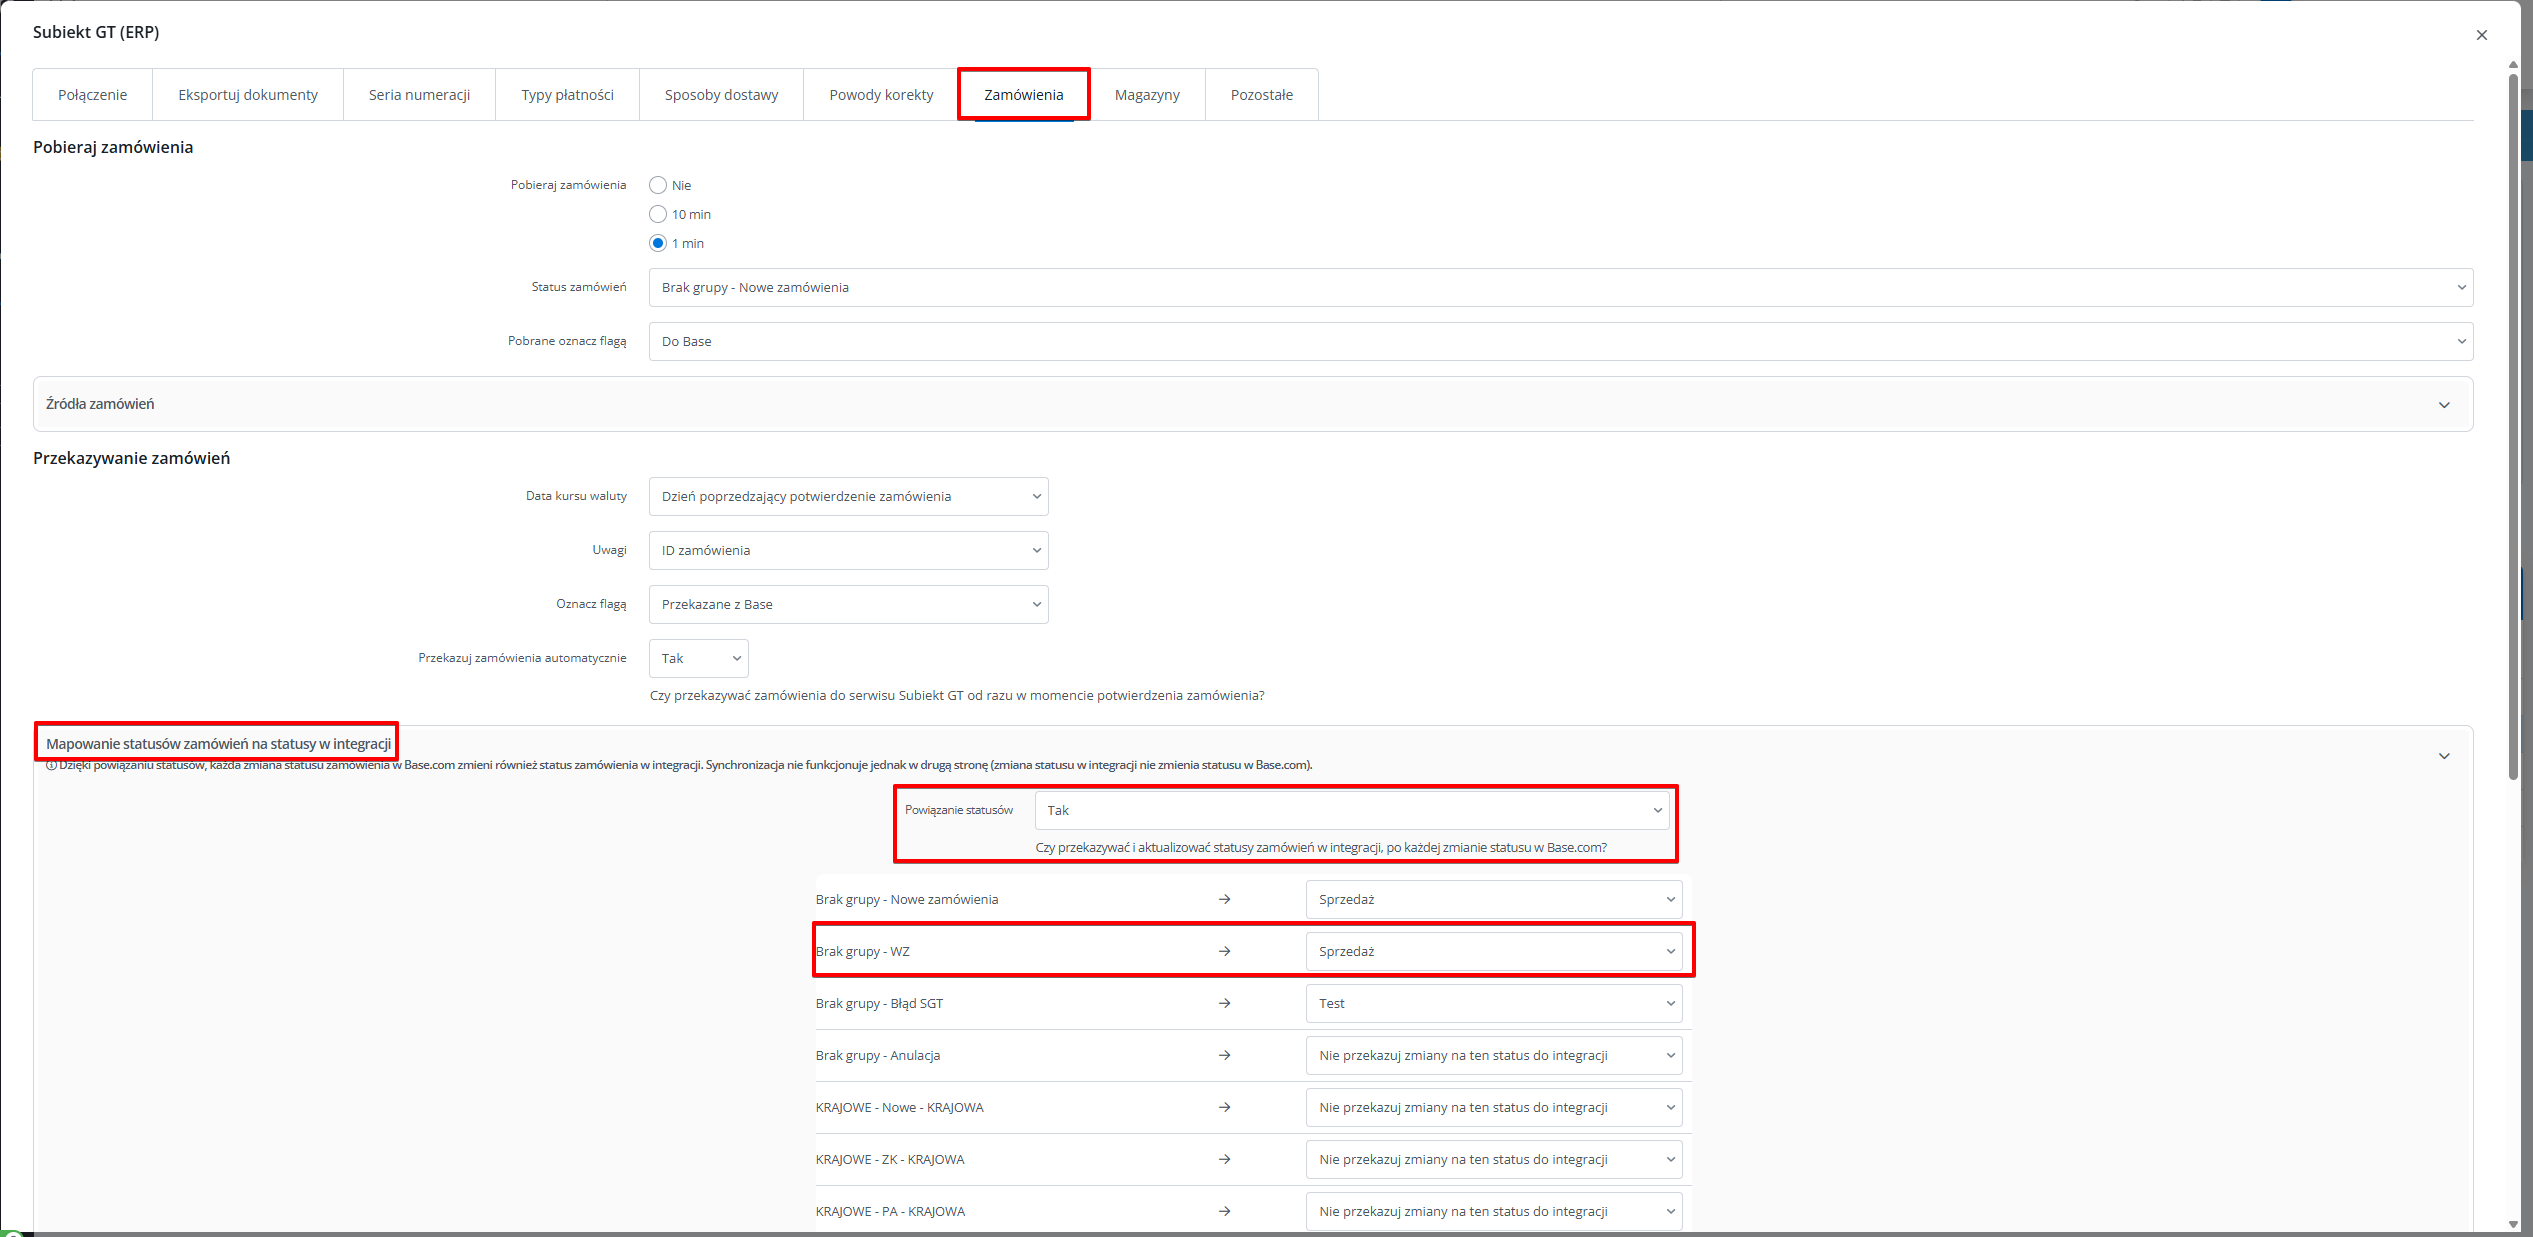Go to Eksportuj dokumenty tab
The image size is (2533, 1237).
click(x=248, y=95)
